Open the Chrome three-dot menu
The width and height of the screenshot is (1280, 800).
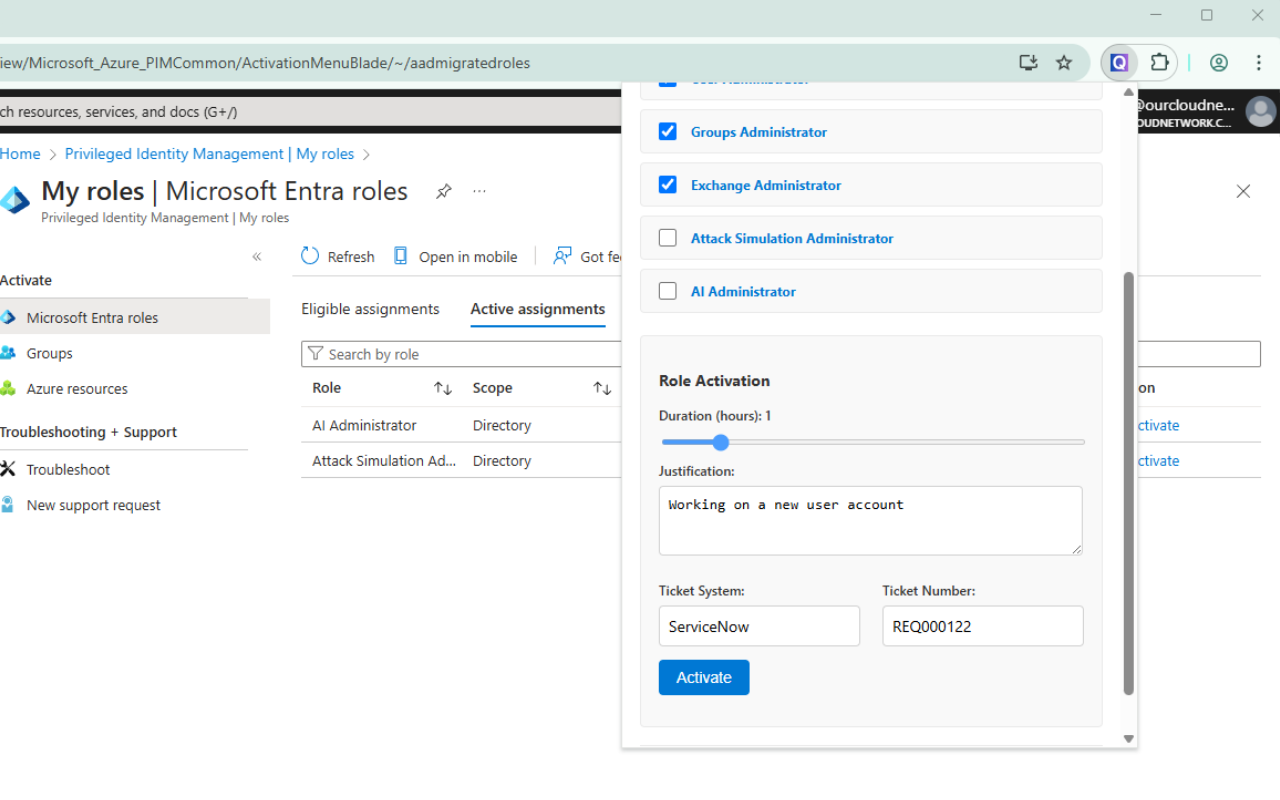[1259, 63]
